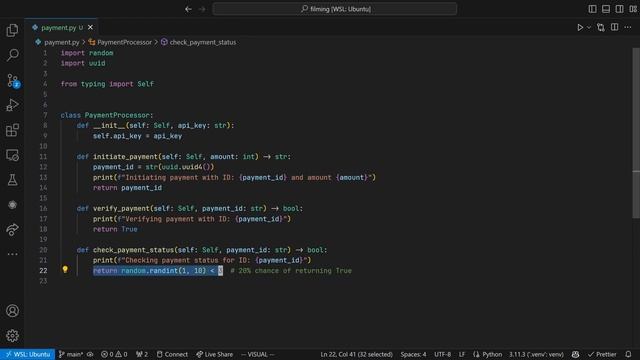This screenshot has width=640, height=360.
Task: Click 'from typing import Self' line
Action: tap(107, 84)
